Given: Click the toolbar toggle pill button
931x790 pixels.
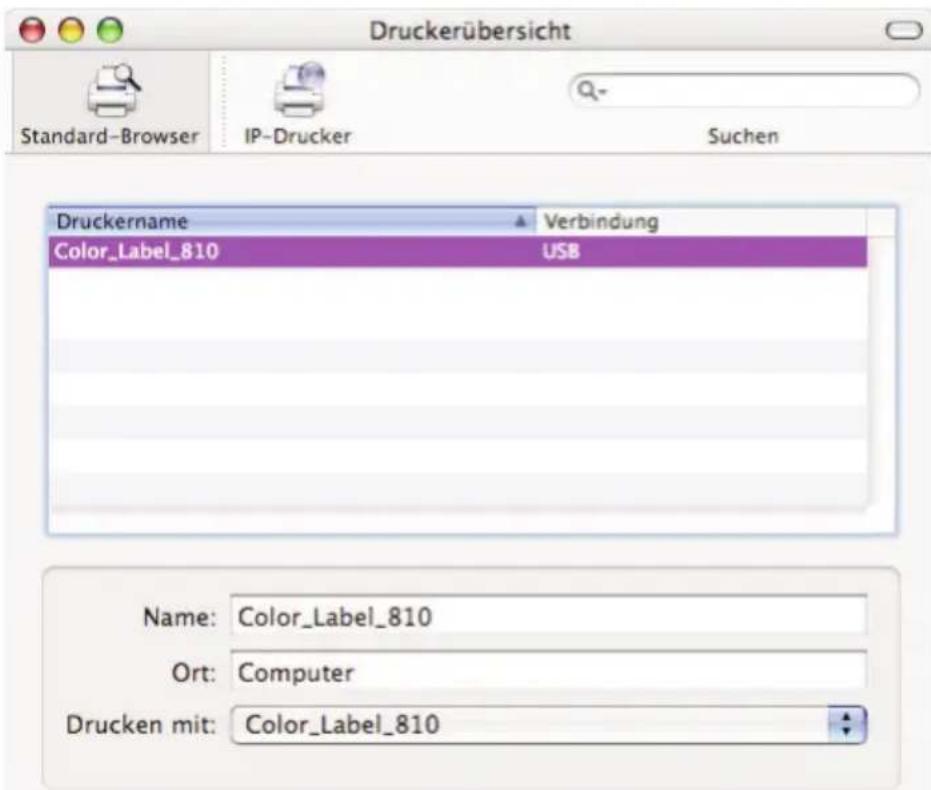Looking at the screenshot, I should pyautogui.click(x=904, y=30).
